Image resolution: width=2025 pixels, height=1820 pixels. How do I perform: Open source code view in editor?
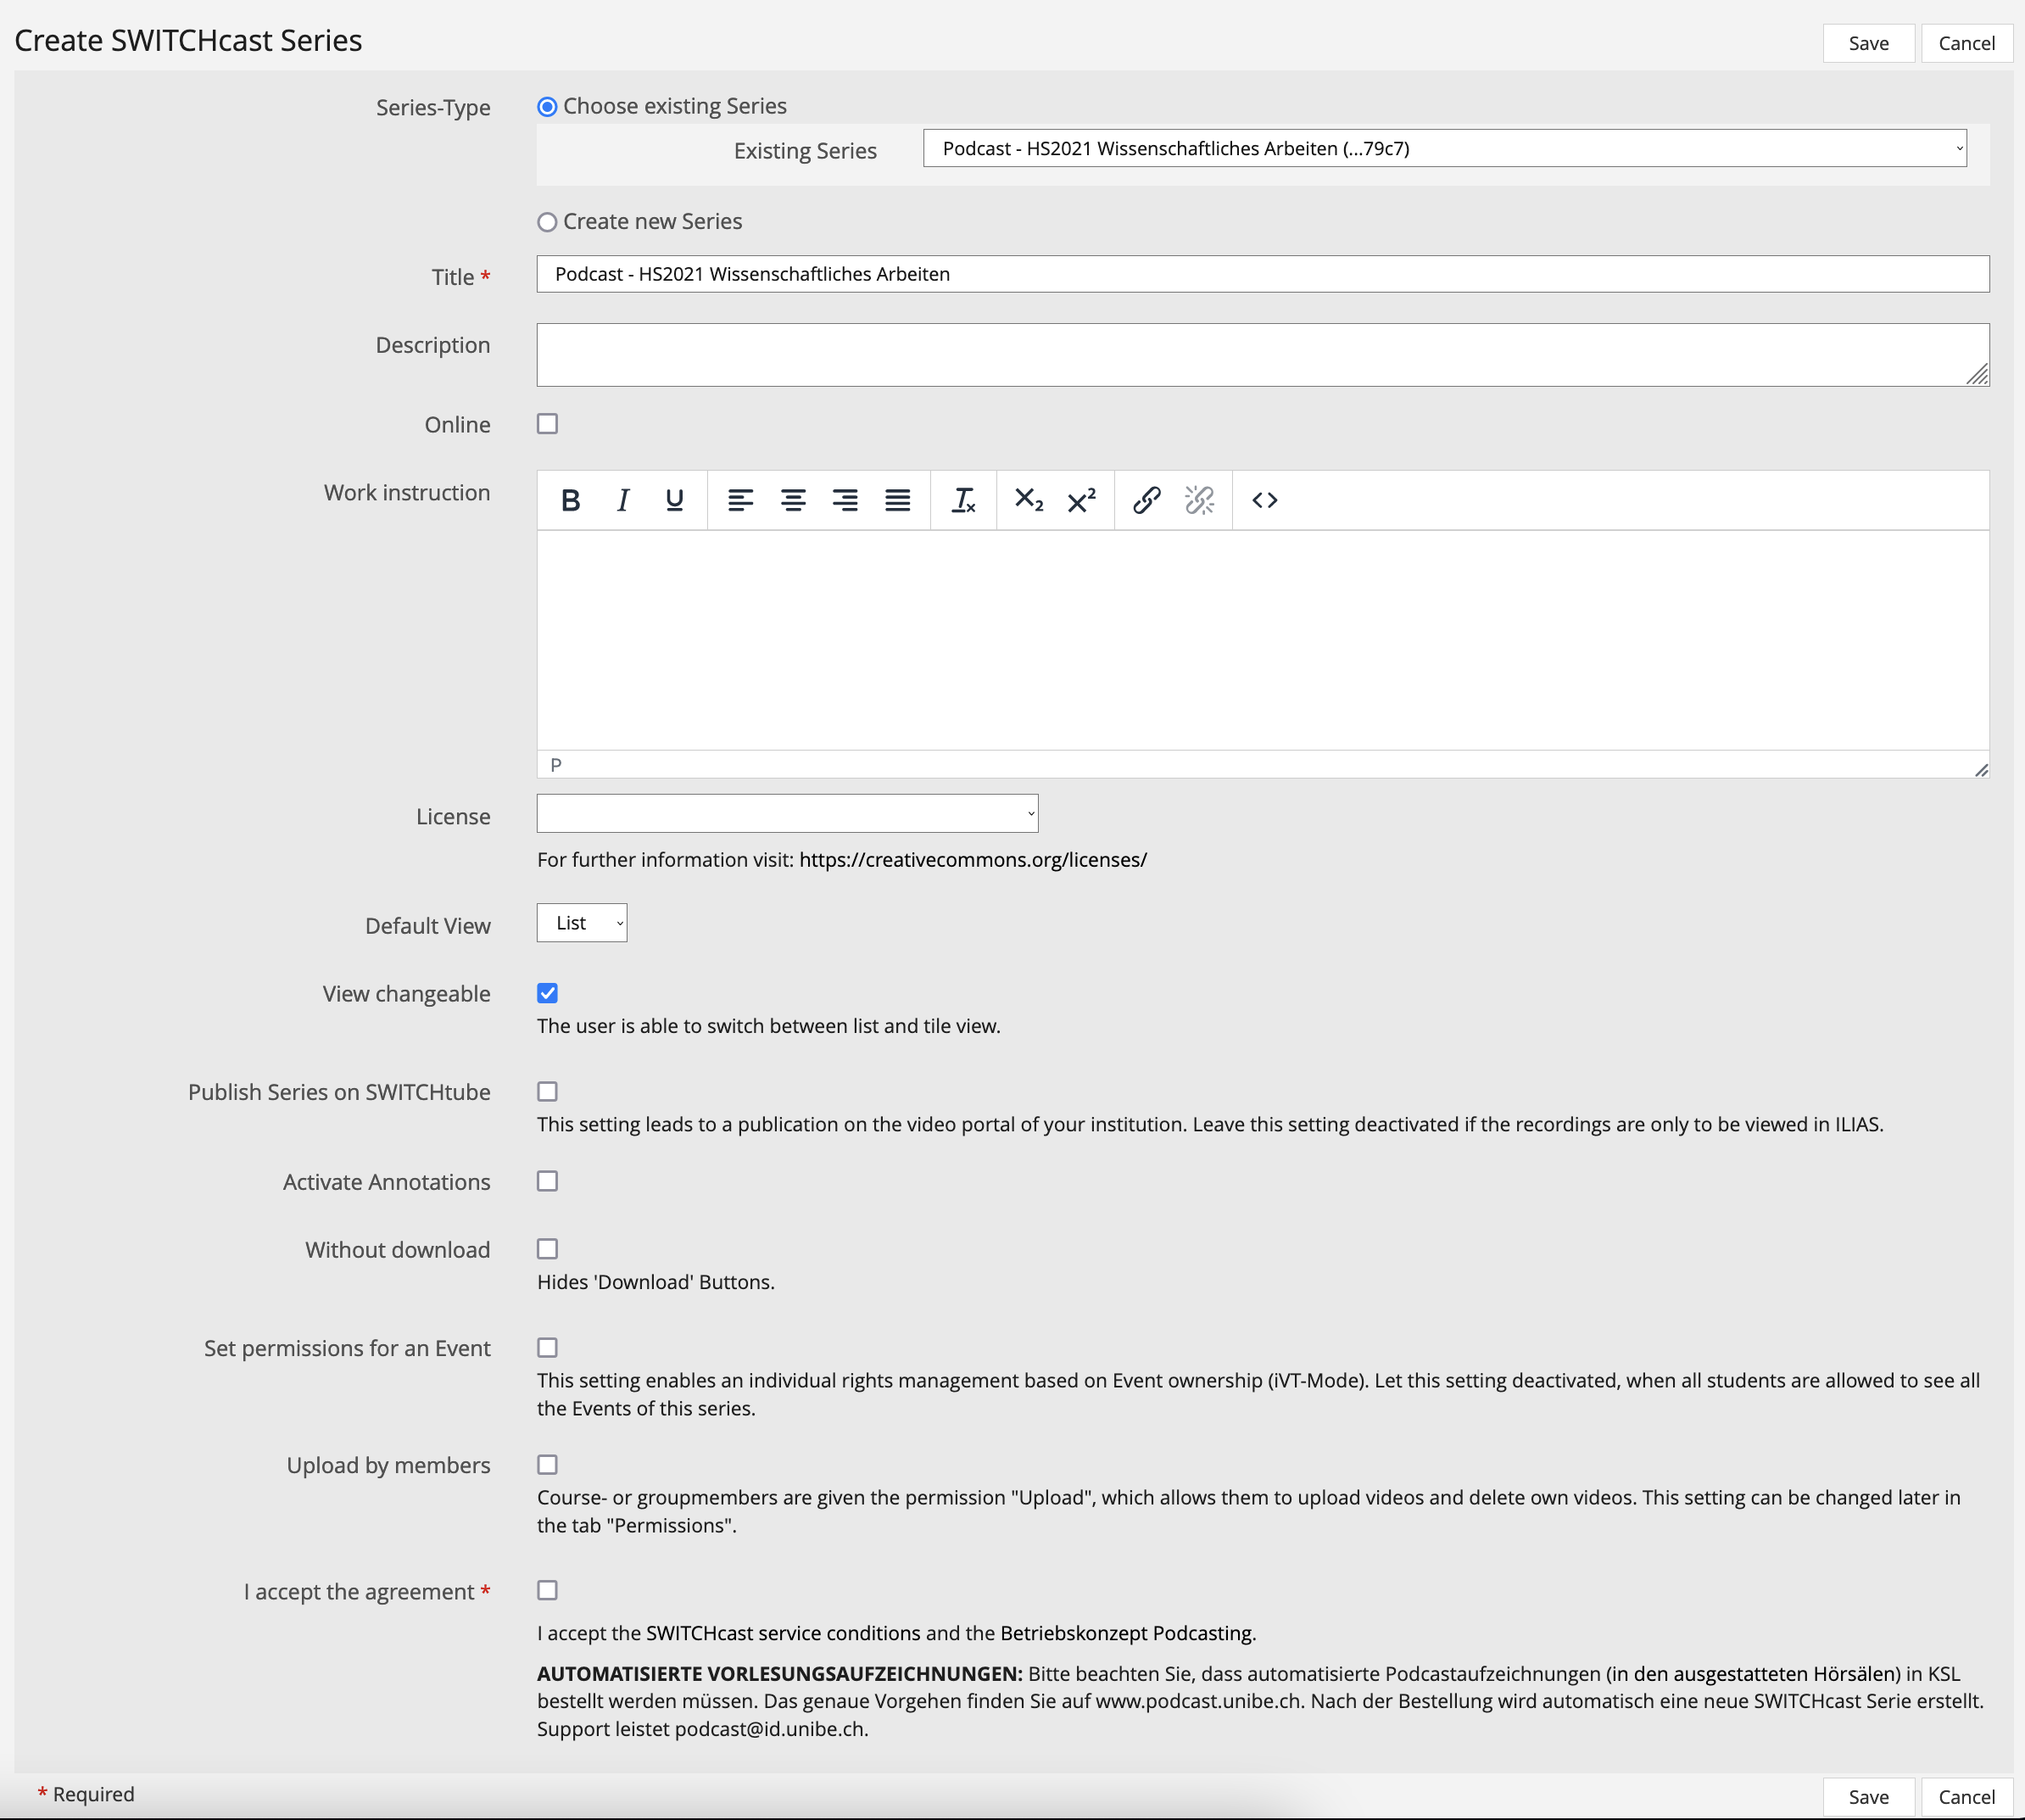click(1264, 500)
